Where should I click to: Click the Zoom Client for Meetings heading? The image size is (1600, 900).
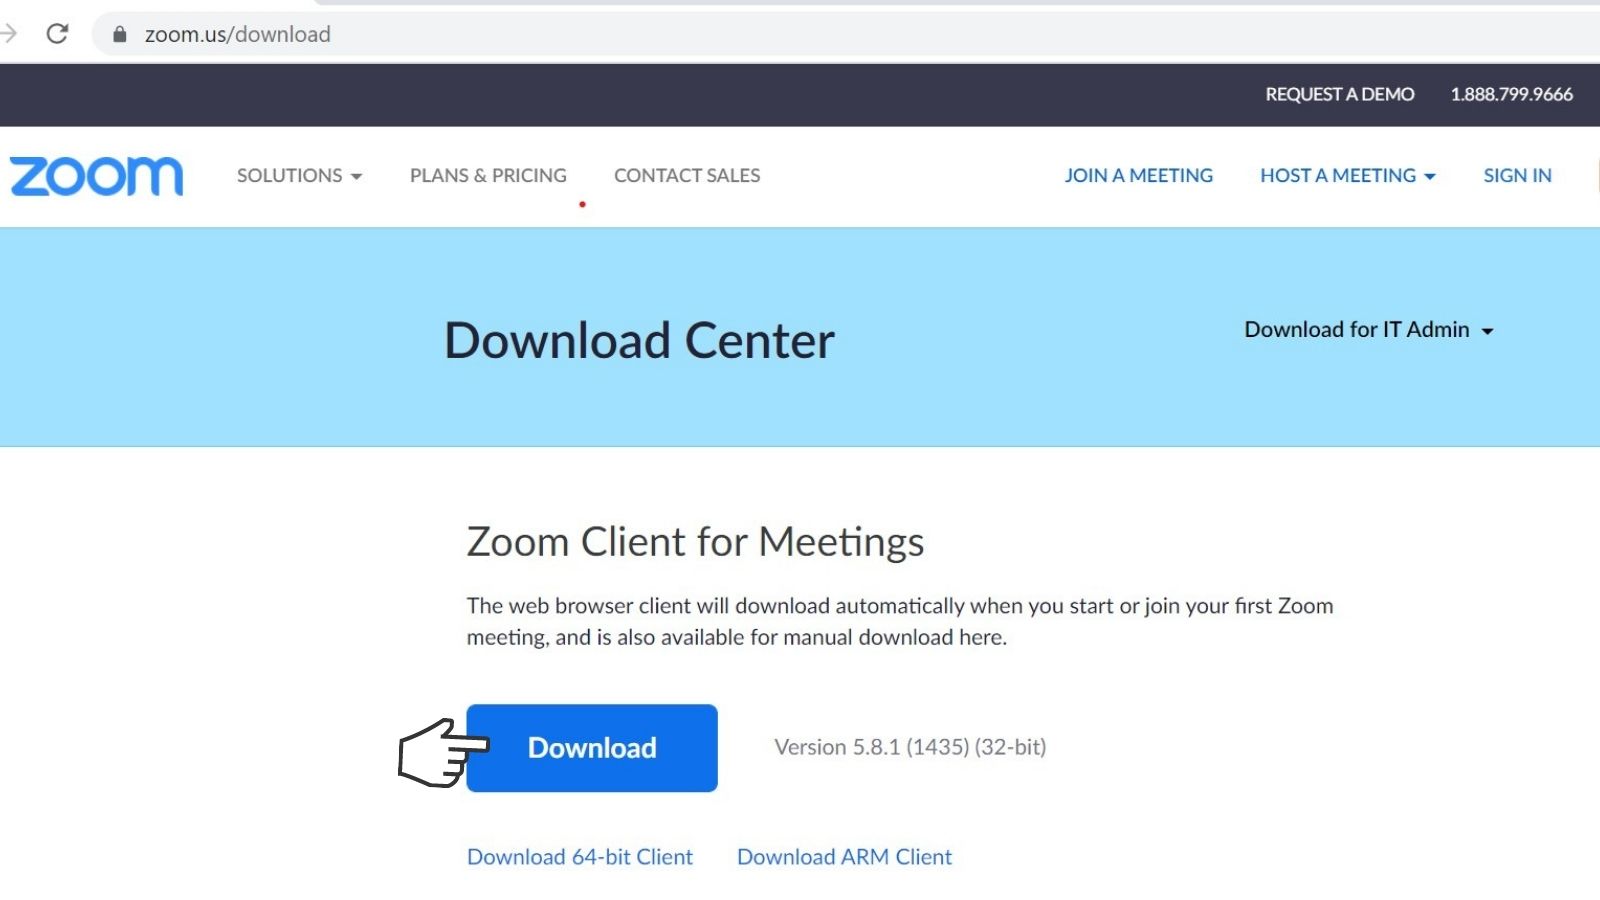coord(695,542)
